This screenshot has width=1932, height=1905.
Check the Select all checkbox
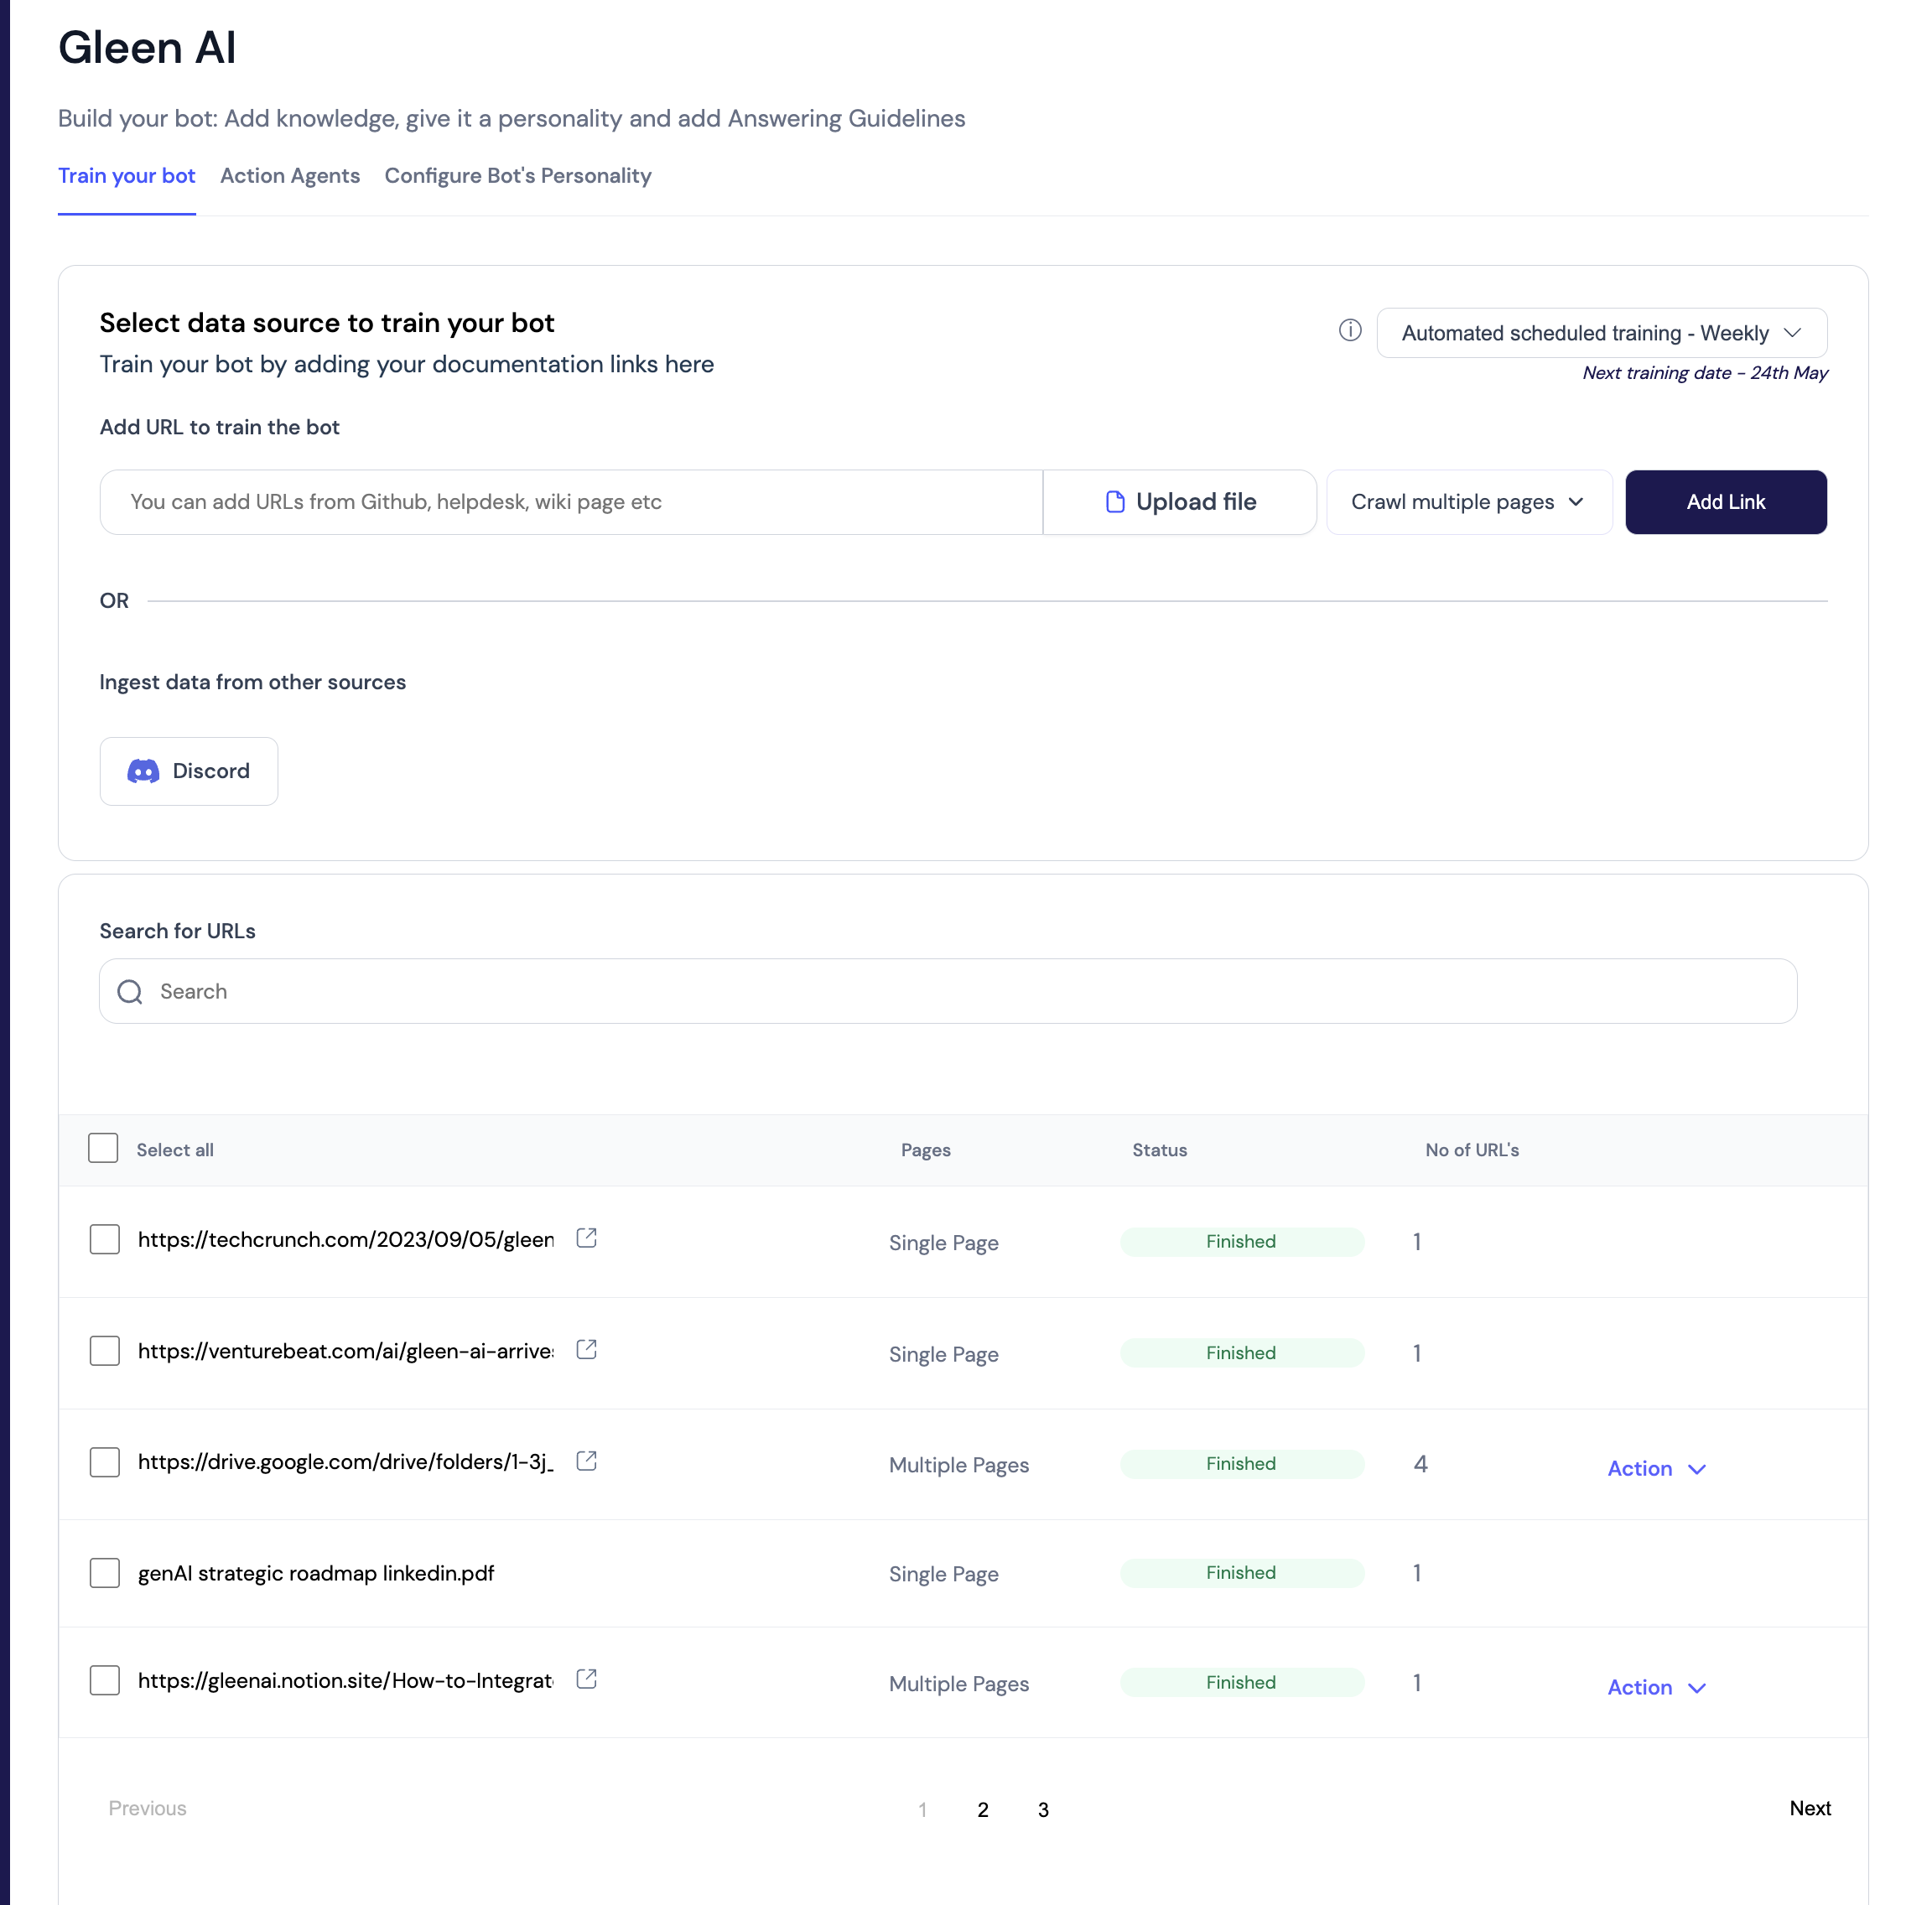pyautogui.click(x=103, y=1148)
